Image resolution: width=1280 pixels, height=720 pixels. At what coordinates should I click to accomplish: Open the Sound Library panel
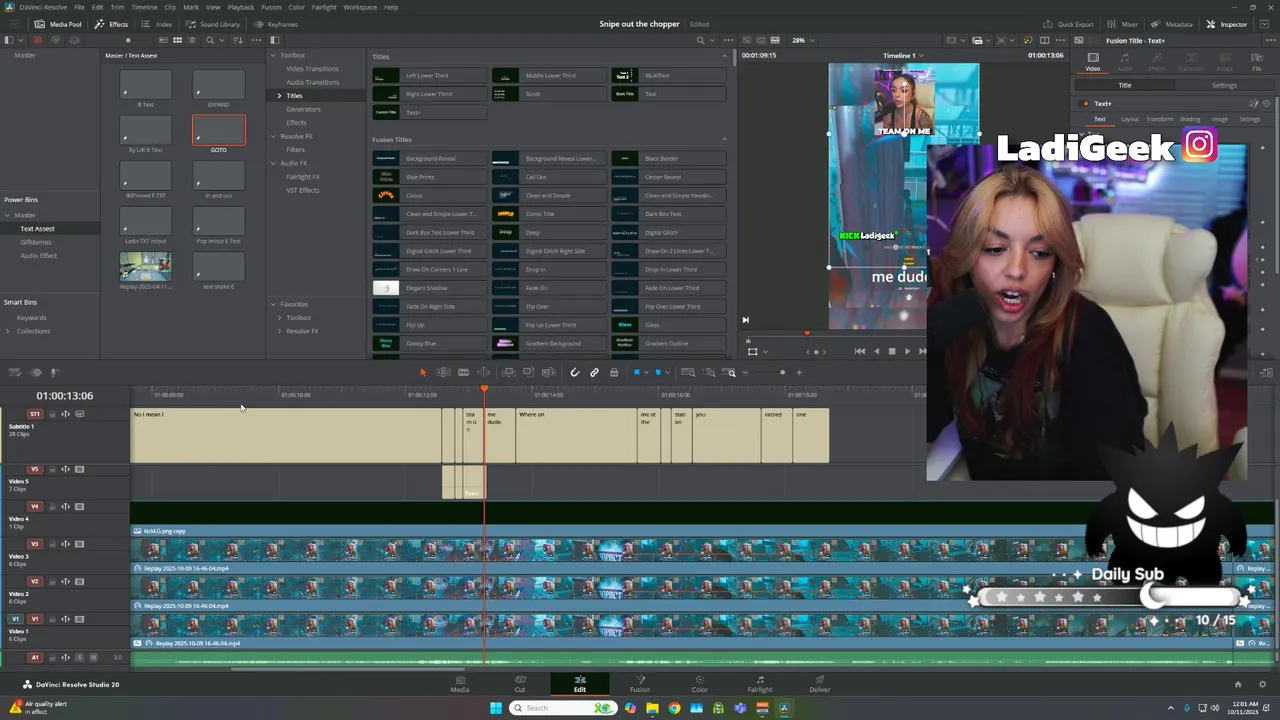[x=213, y=24]
